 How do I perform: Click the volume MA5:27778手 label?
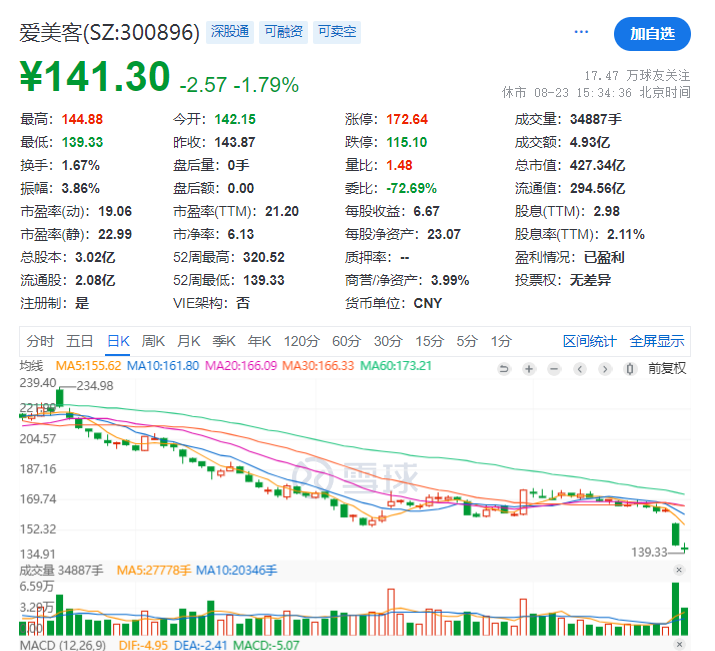154,570
